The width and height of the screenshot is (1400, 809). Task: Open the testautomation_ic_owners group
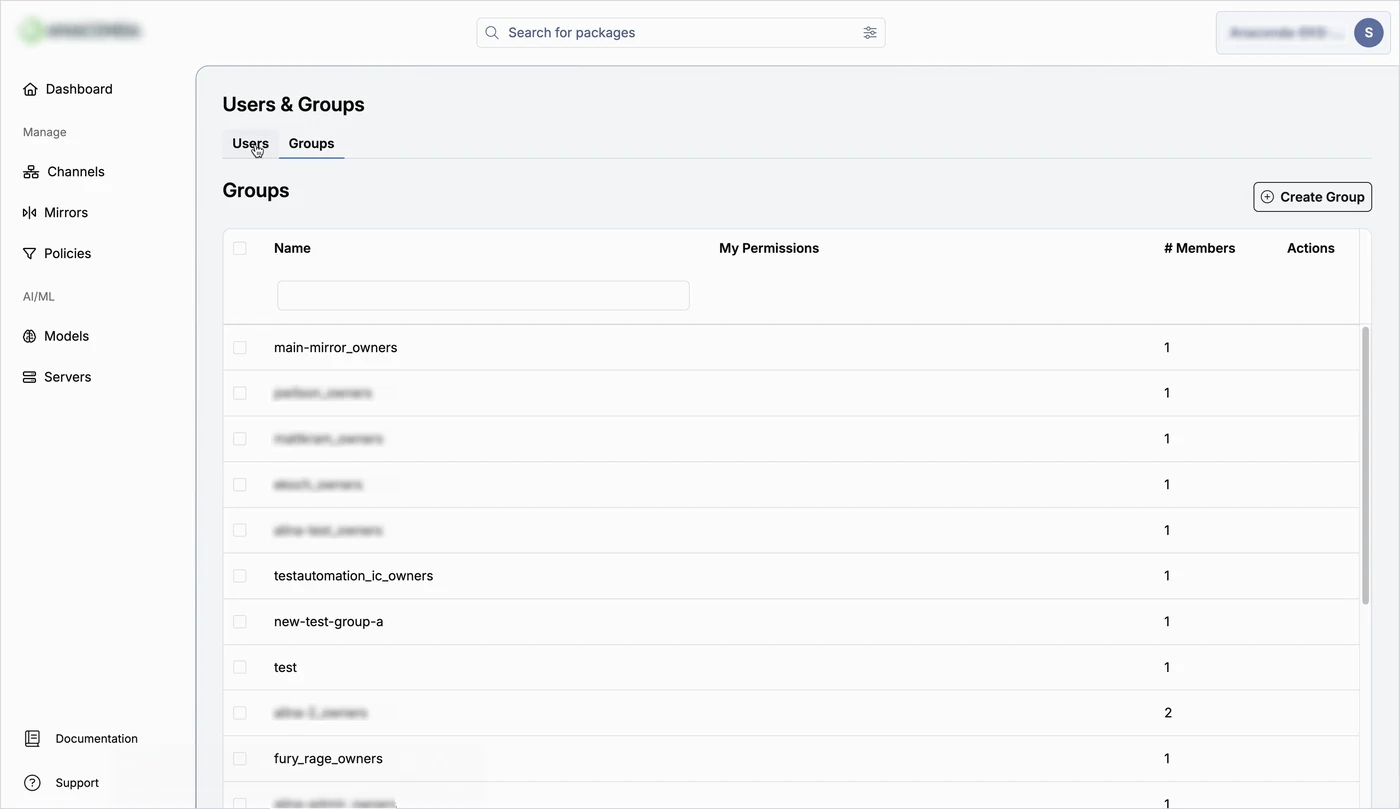coord(354,576)
